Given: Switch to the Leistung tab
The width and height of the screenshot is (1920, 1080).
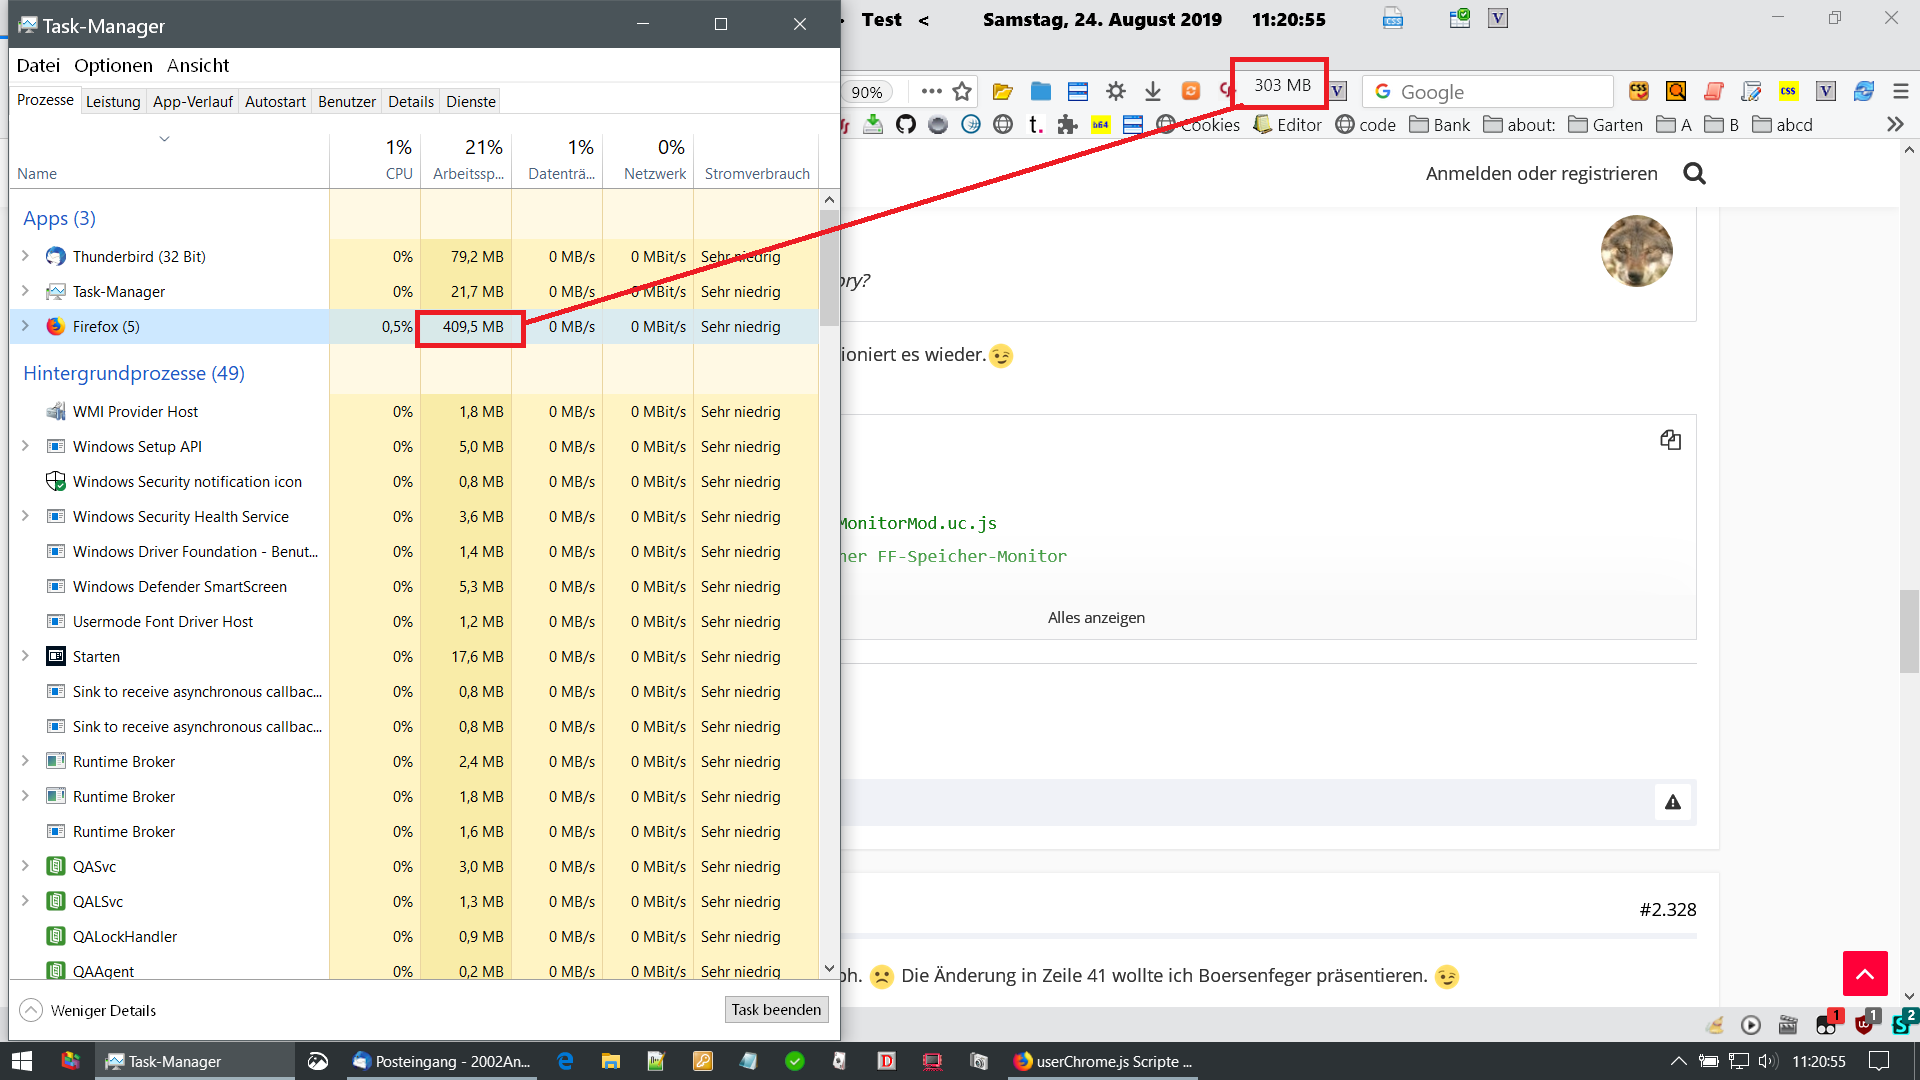Looking at the screenshot, I should [x=113, y=101].
